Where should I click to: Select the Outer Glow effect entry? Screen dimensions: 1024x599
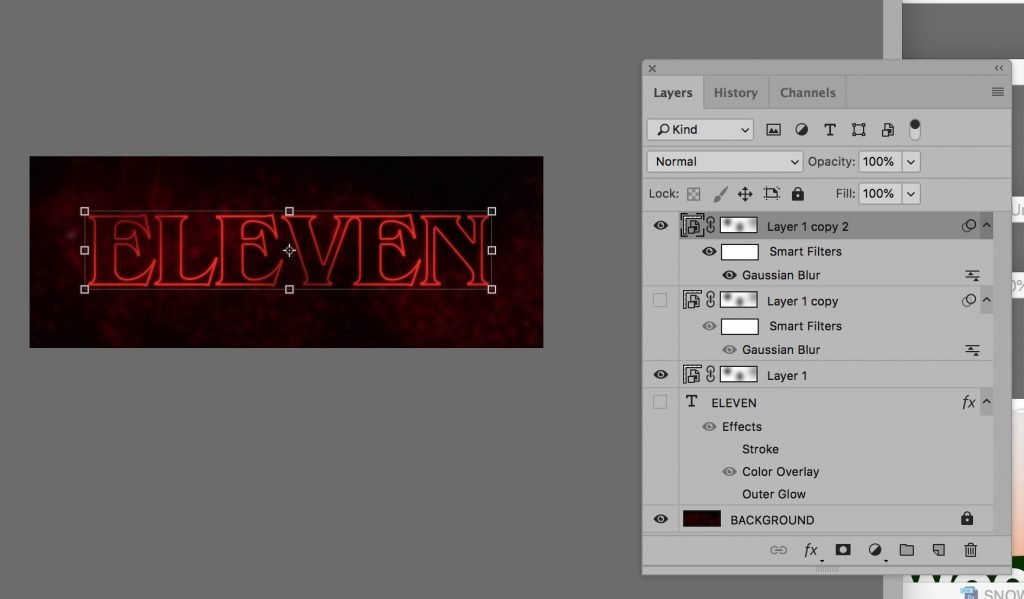tap(773, 494)
